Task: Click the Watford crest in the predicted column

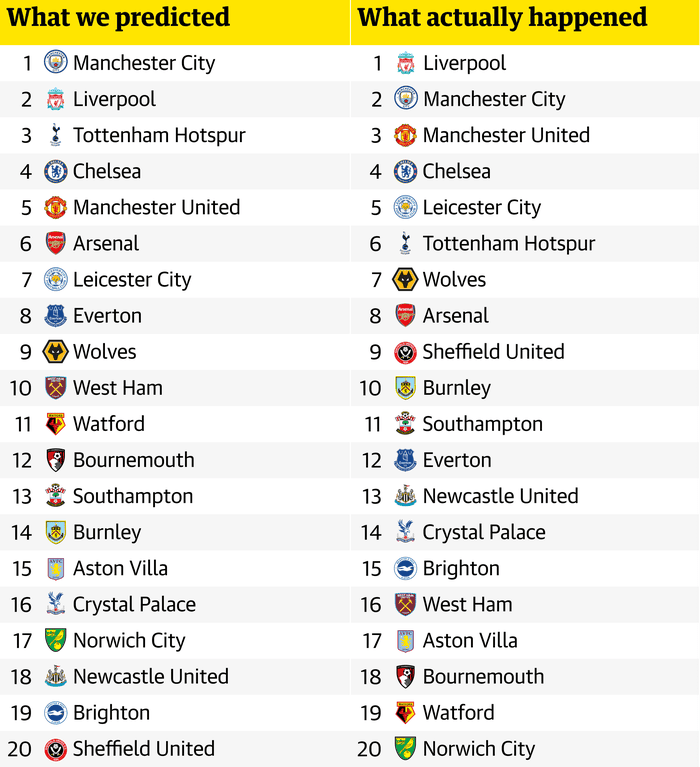Action: point(56,424)
